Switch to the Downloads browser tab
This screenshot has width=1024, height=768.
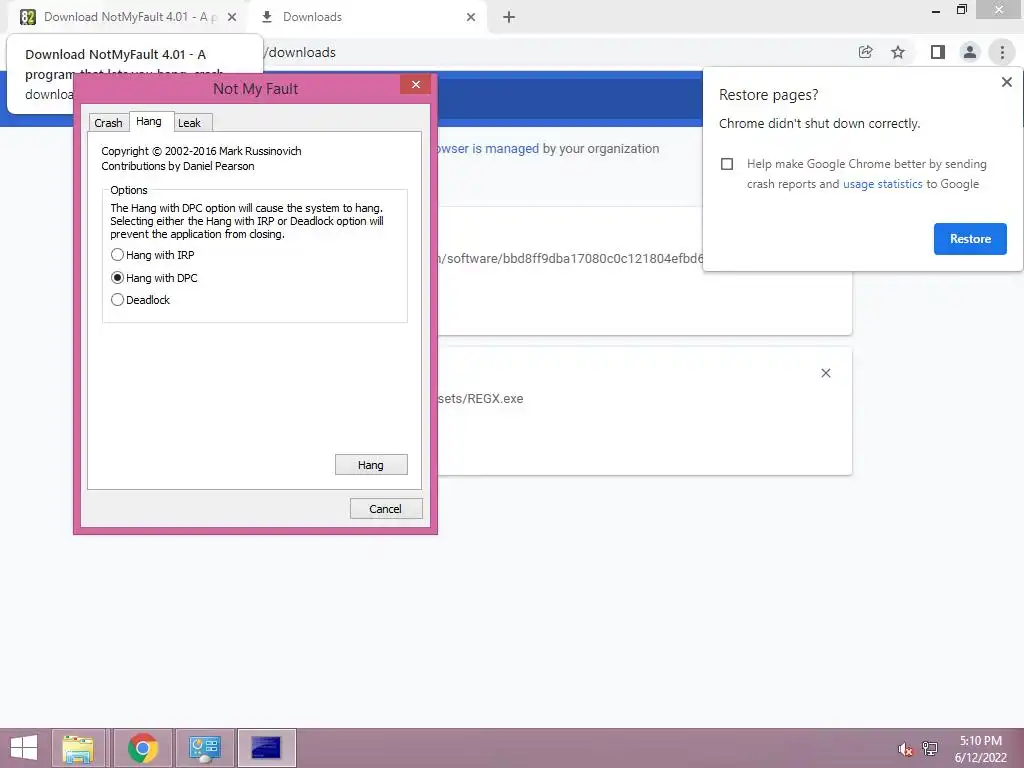pos(369,17)
